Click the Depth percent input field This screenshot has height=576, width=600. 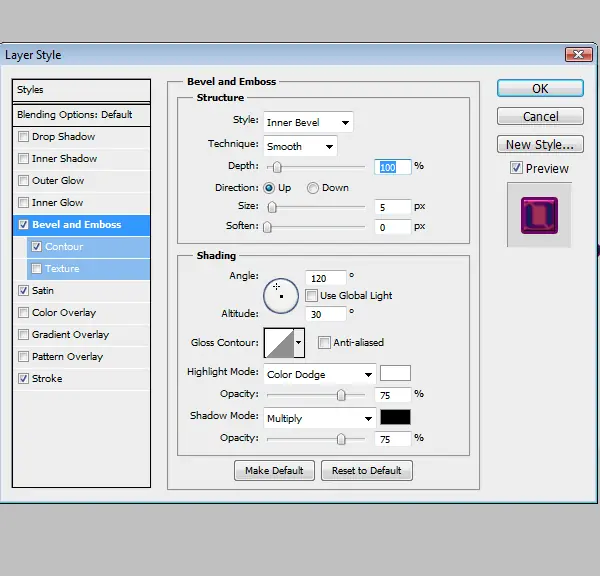tap(393, 167)
